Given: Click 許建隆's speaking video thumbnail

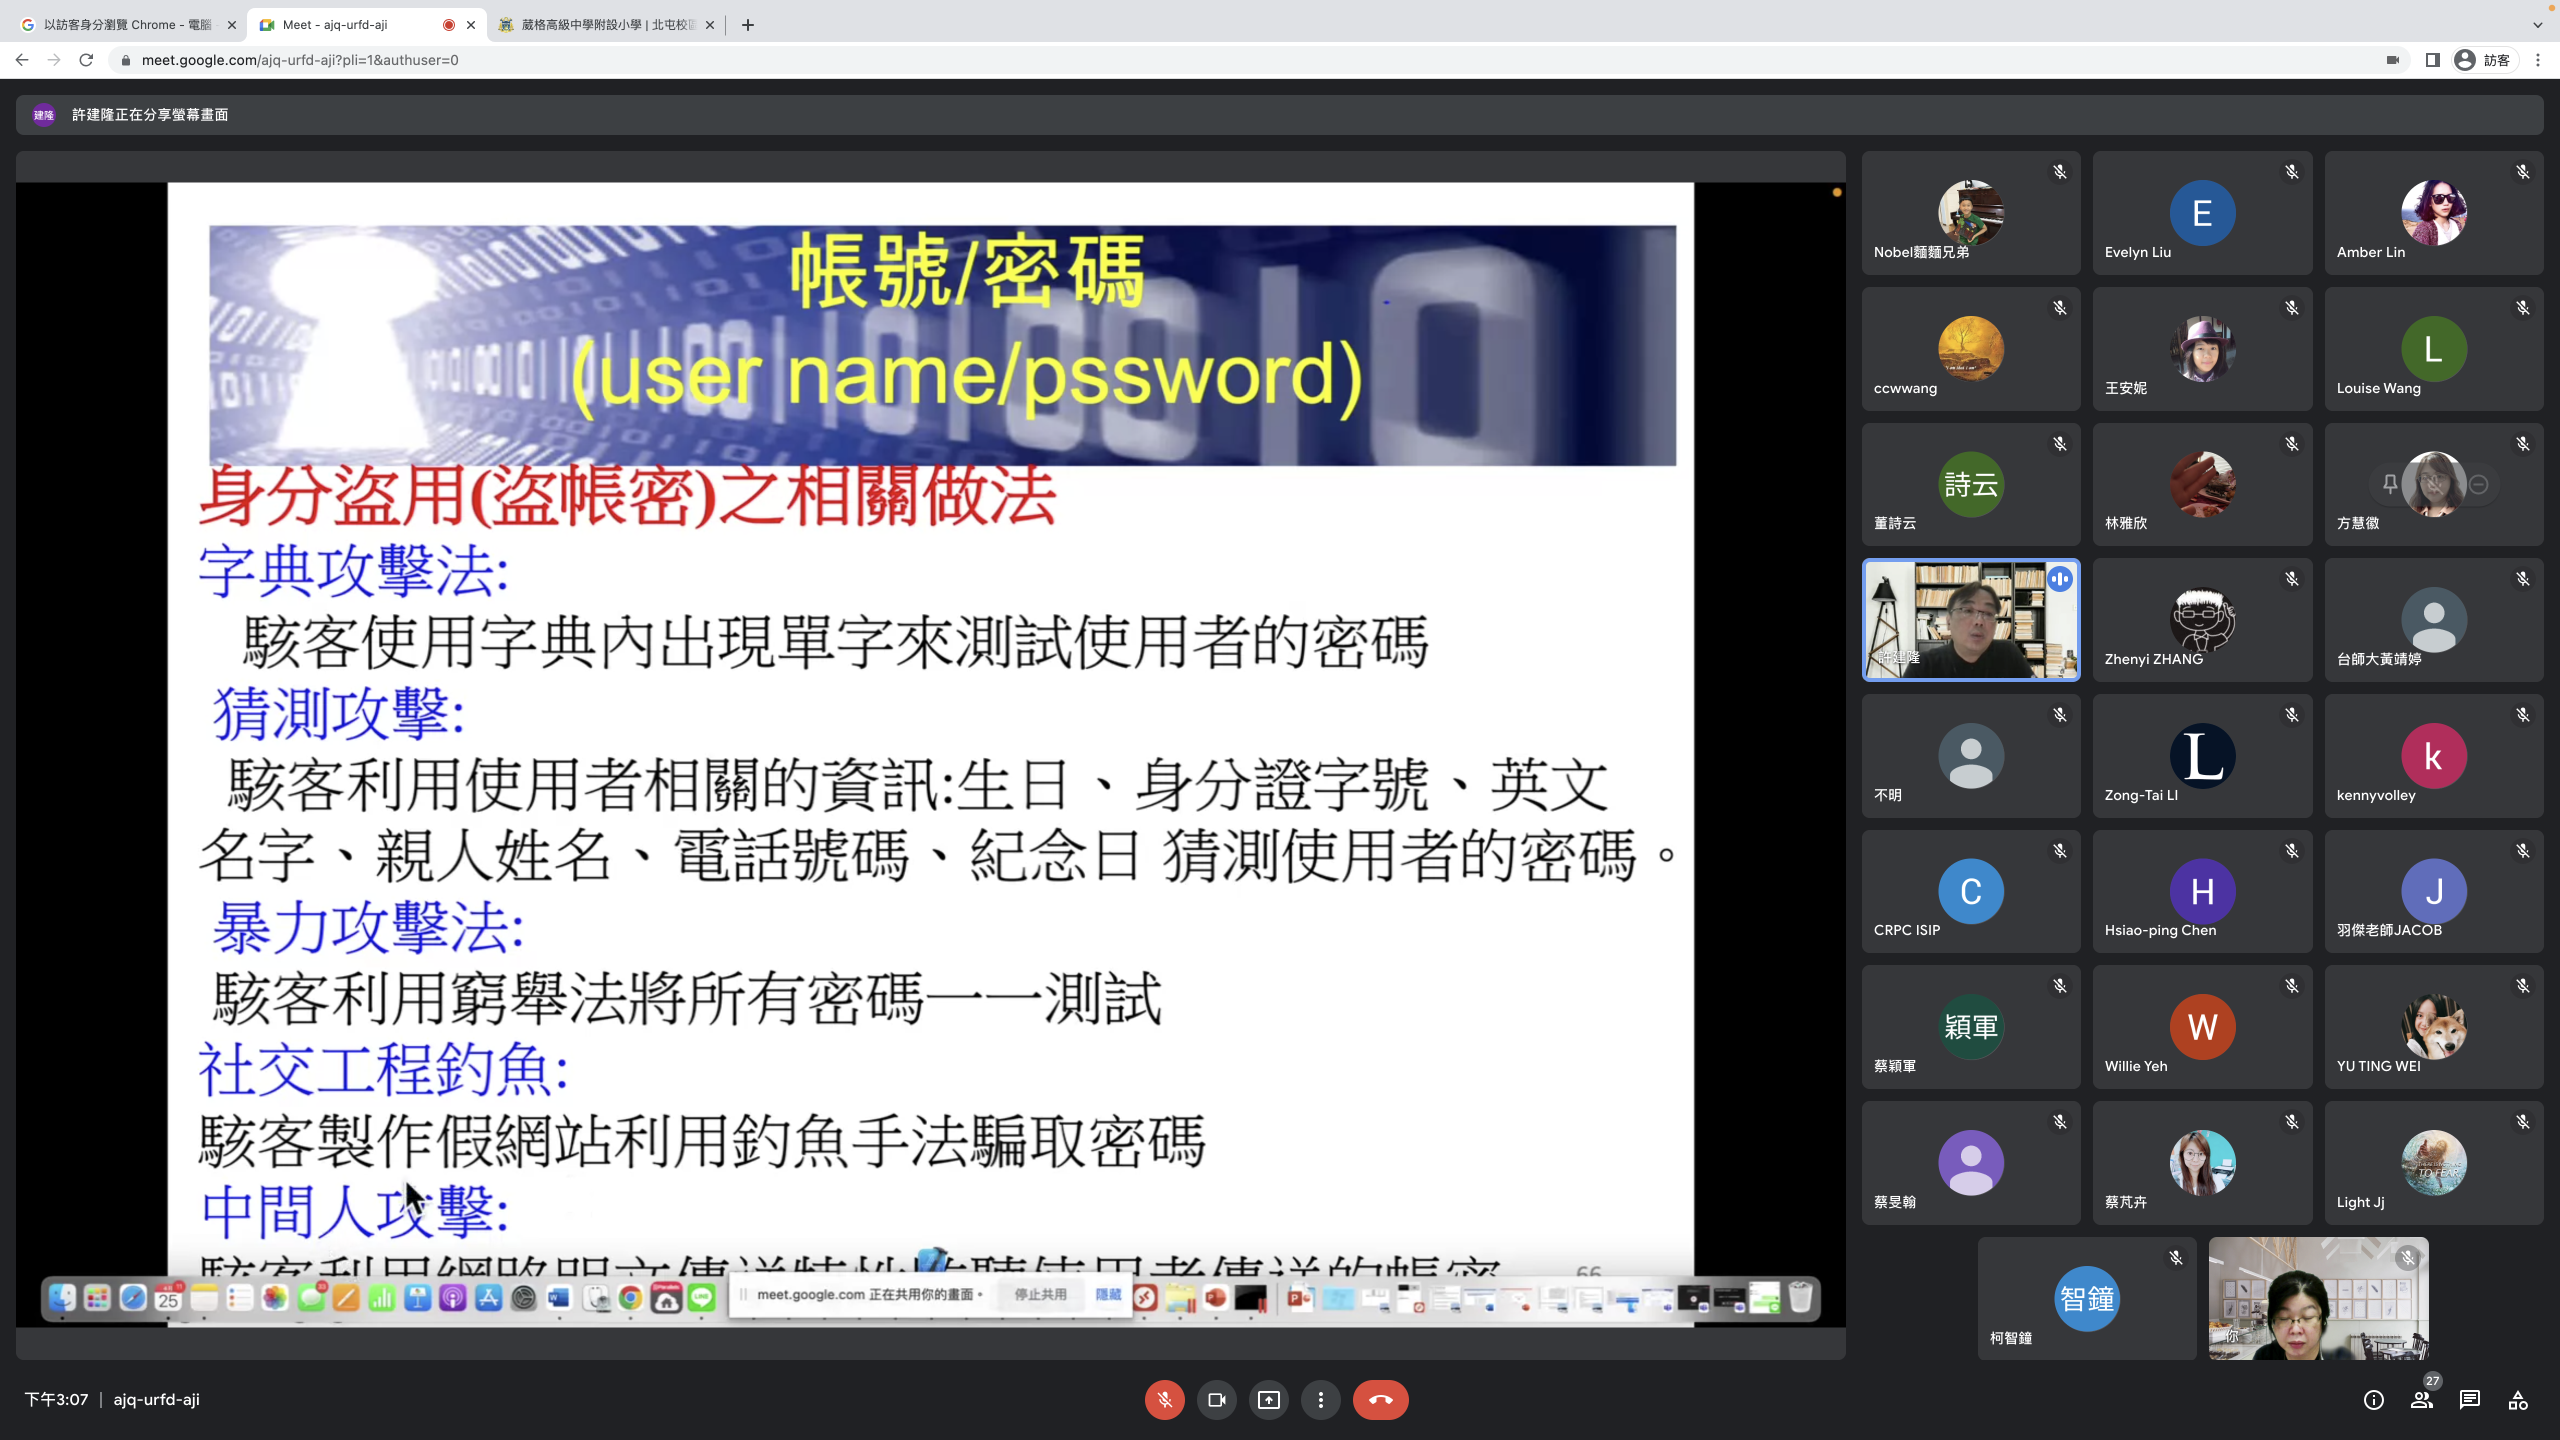Looking at the screenshot, I should [1970, 620].
